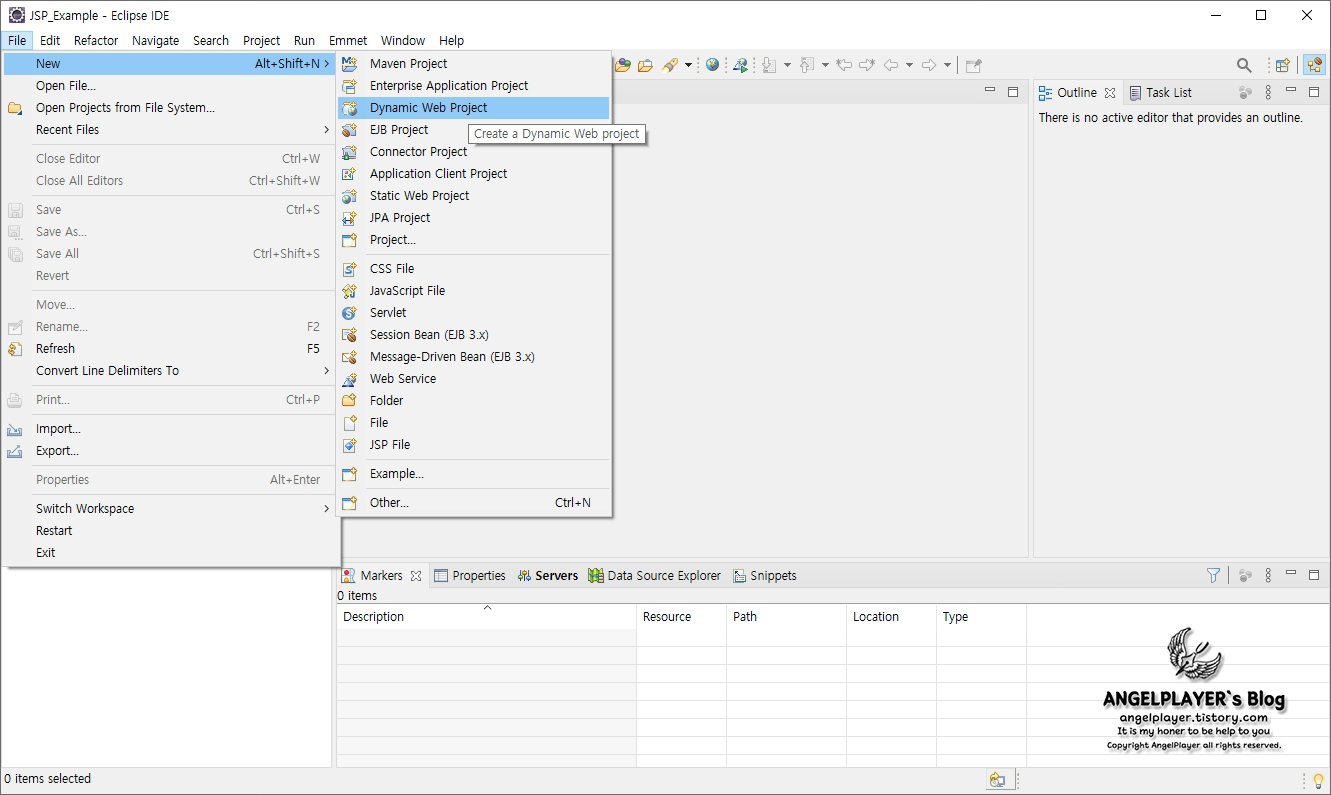
Task: Open the Emmet menu
Action: [348, 41]
